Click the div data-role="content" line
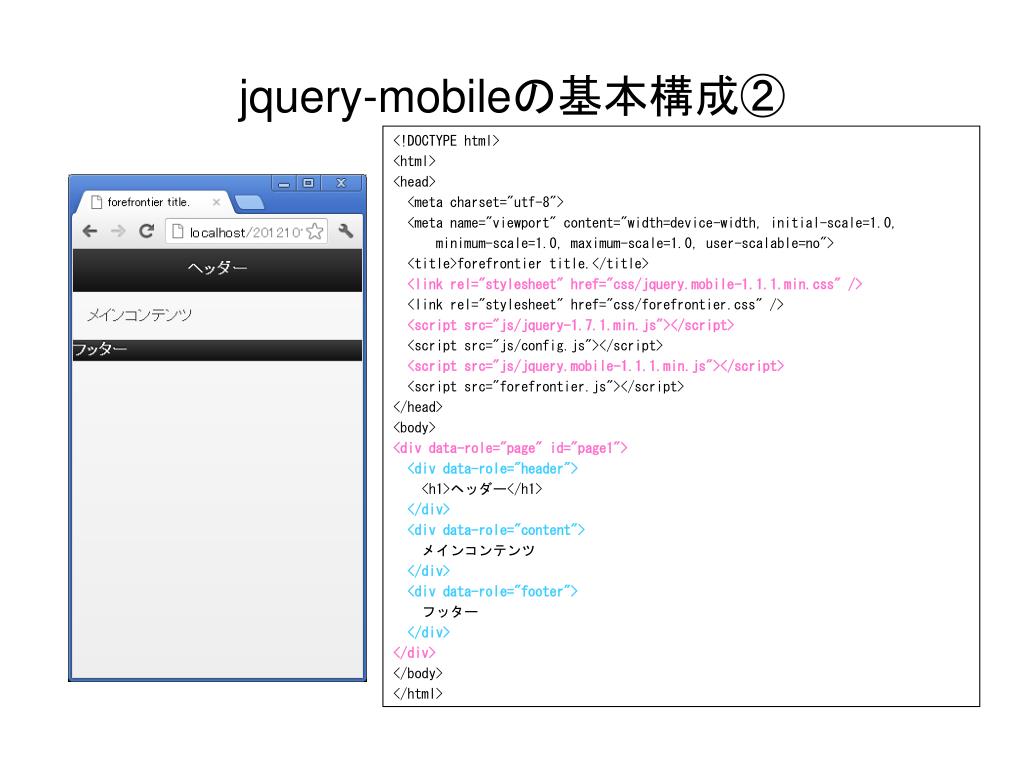This screenshot has height=768, width=1024. [x=496, y=530]
